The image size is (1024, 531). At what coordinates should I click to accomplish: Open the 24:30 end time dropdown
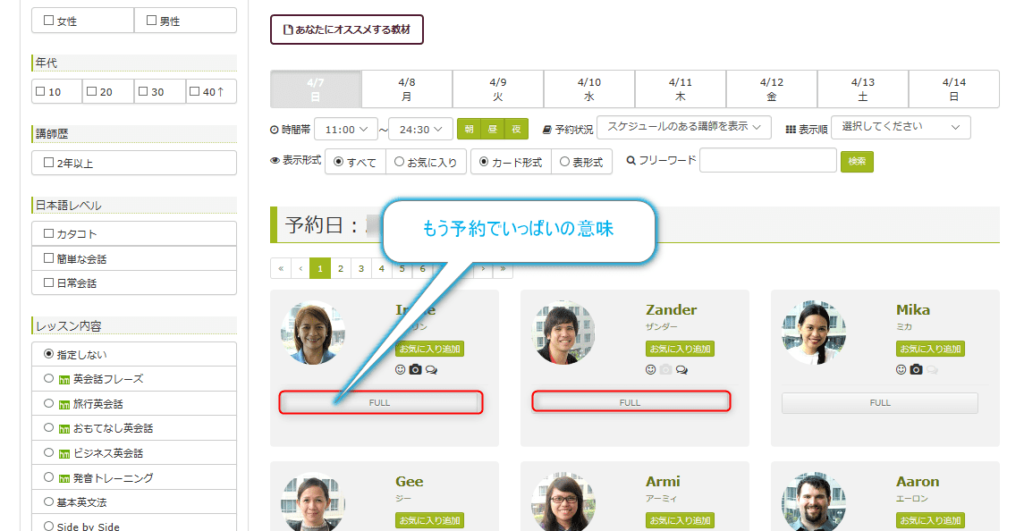(421, 129)
